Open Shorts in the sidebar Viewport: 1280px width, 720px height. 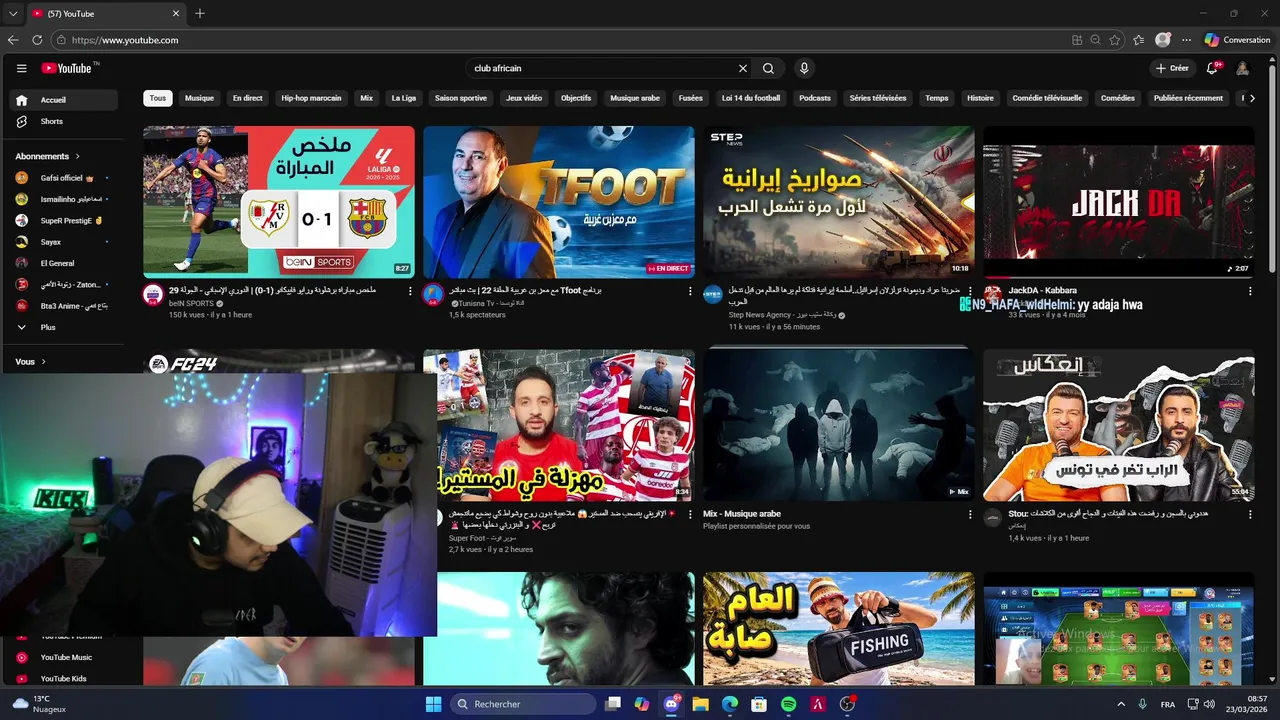64,121
